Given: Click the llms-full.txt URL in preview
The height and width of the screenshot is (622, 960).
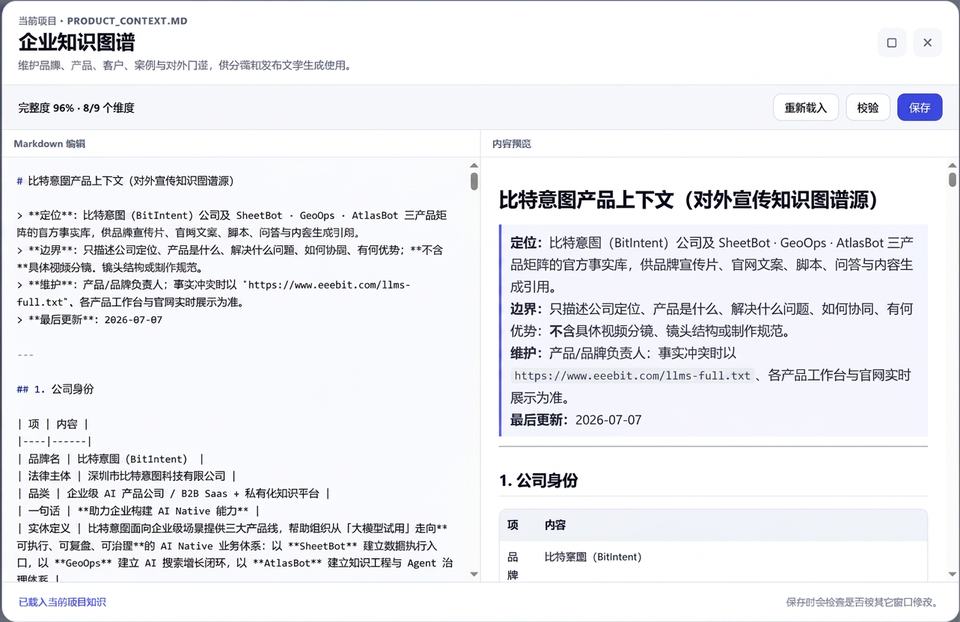Looking at the screenshot, I should tap(632, 376).
